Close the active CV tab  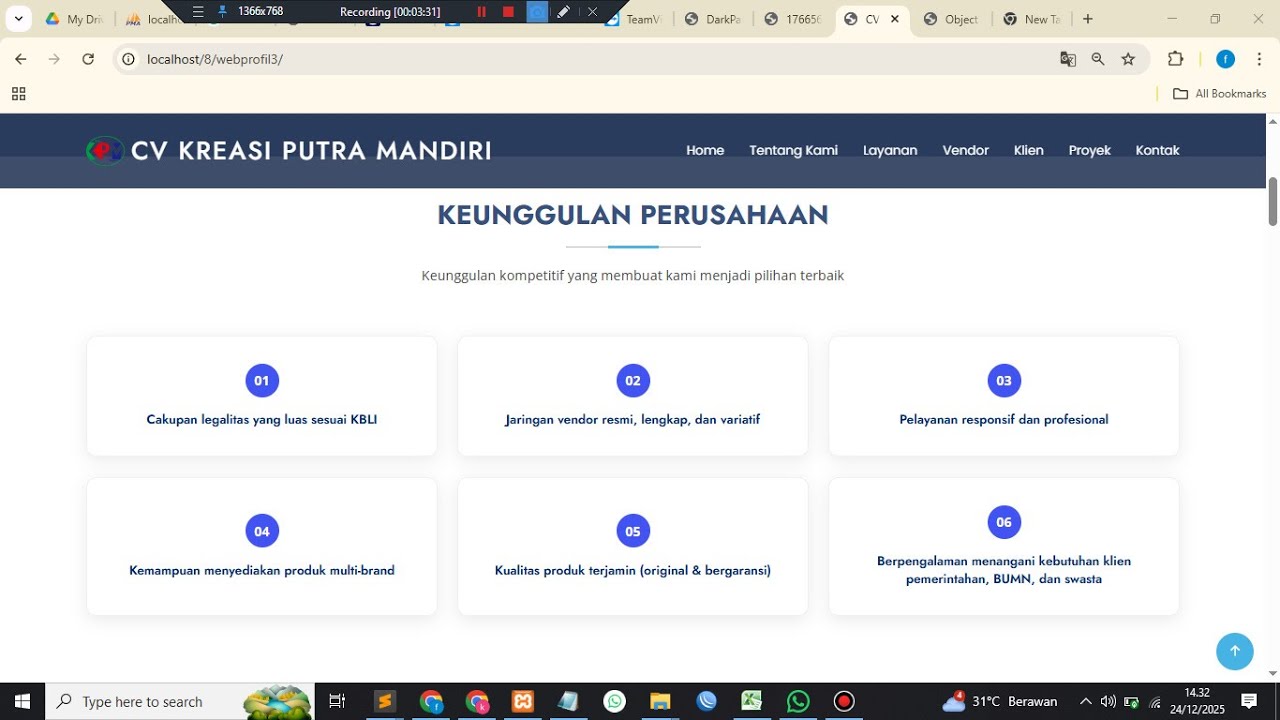[x=894, y=19]
